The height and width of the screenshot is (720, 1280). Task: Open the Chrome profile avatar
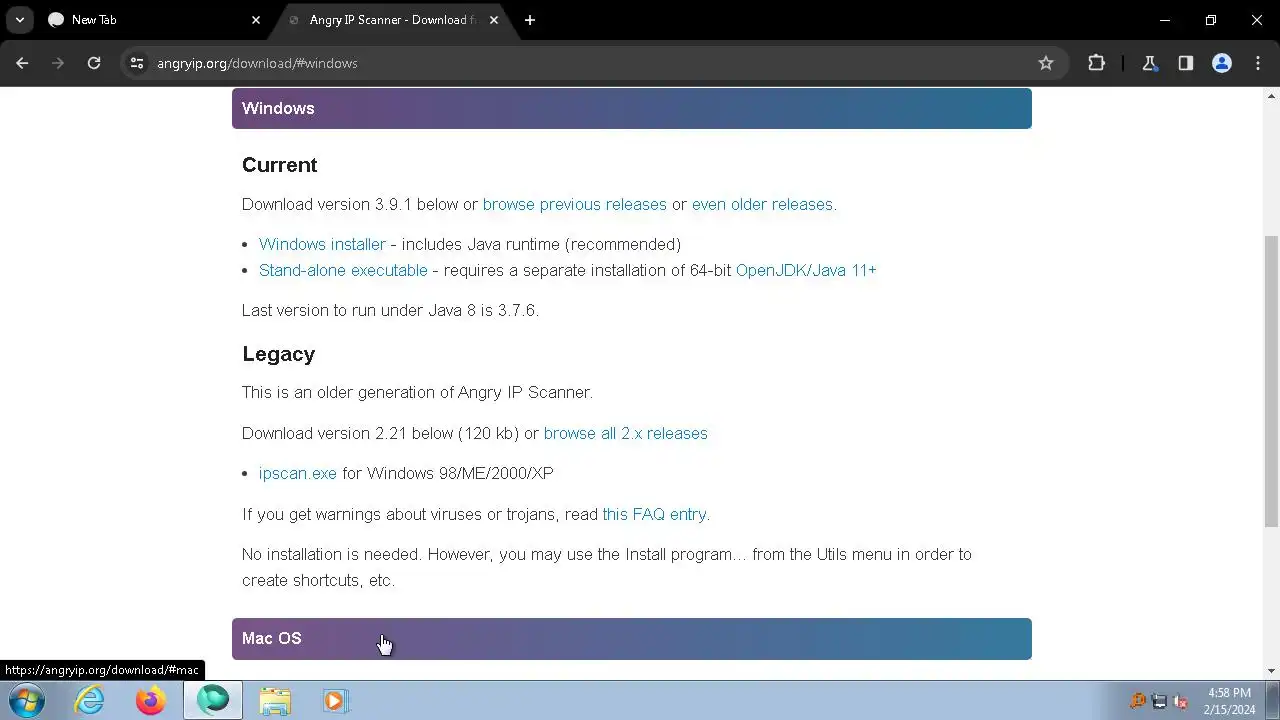coord(1222,63)
